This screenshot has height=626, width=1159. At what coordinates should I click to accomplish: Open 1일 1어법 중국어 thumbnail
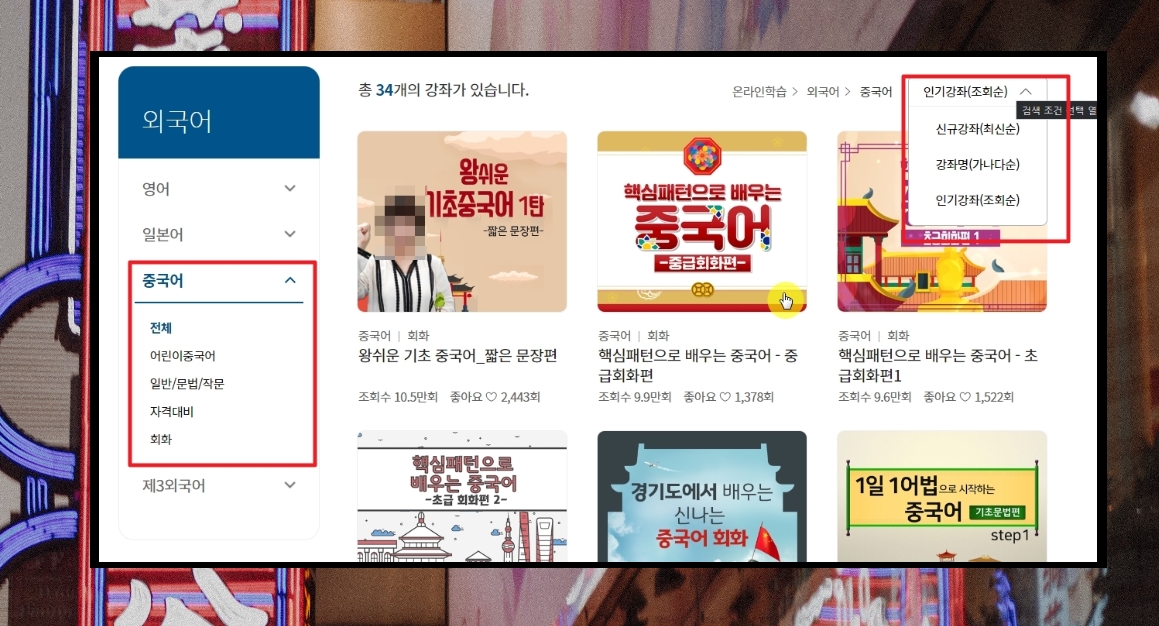pos(942,496)
